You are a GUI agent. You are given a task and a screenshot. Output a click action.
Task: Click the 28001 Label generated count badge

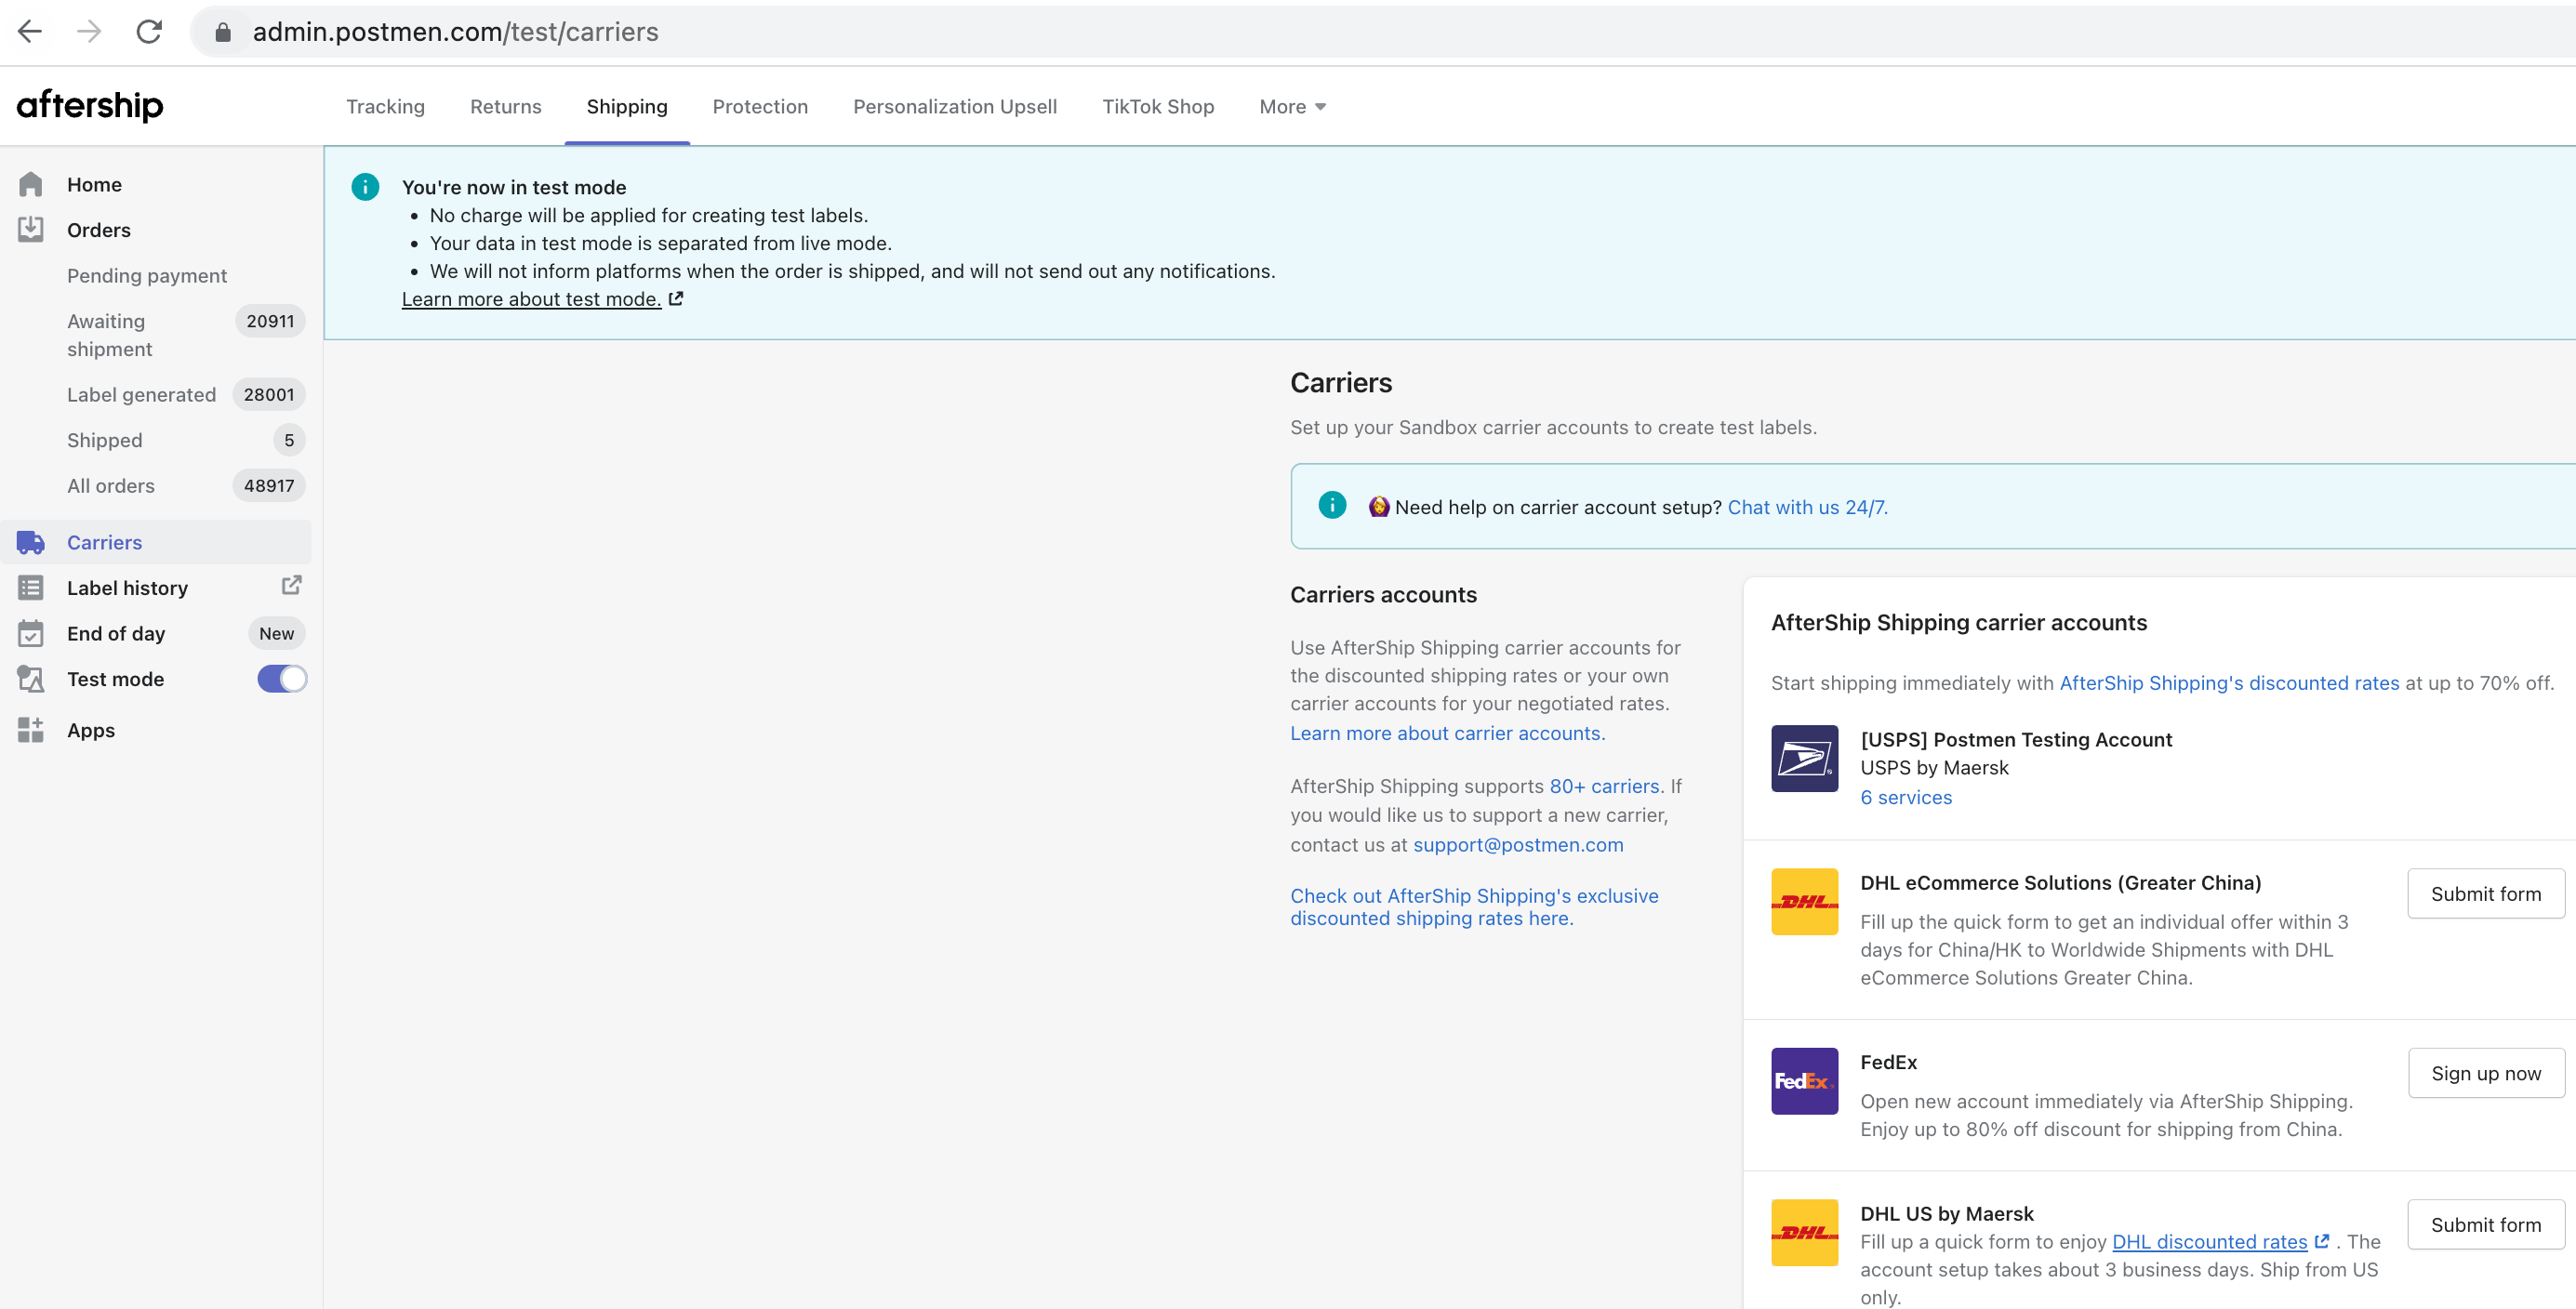[x=269, y=394]
